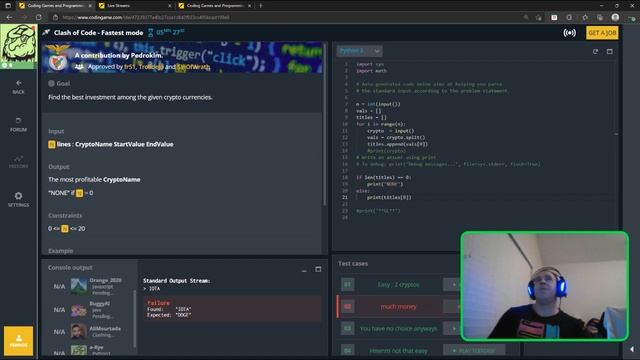Select test case 01 Easy : 2 cryptos
Viewport: 640px width, 360px height.
[x=398, y=284]
